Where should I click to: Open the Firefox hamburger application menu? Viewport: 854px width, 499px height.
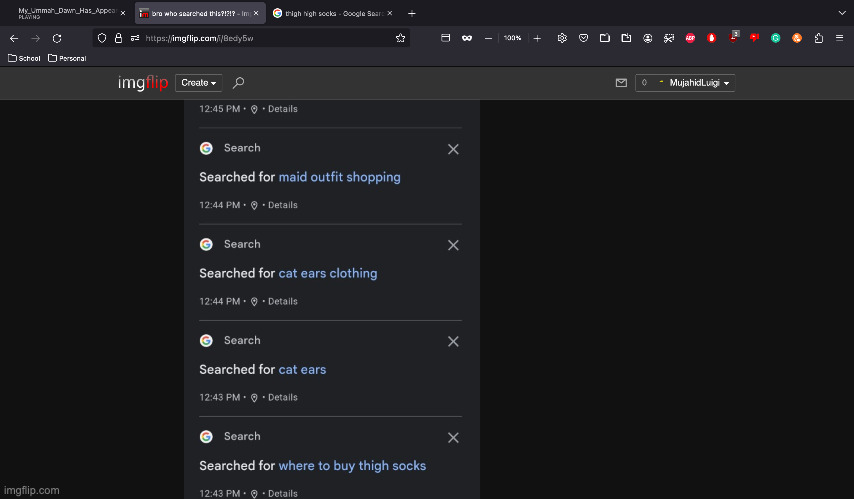(x=839, y=38)
